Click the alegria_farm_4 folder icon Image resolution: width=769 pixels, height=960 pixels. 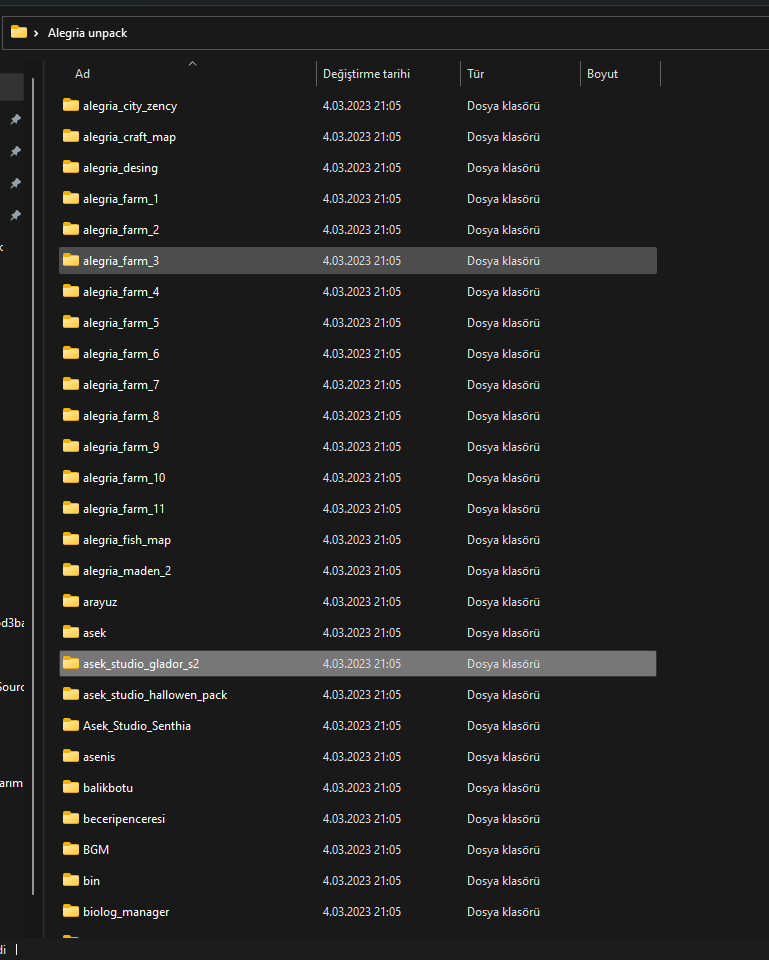(71, 291)
